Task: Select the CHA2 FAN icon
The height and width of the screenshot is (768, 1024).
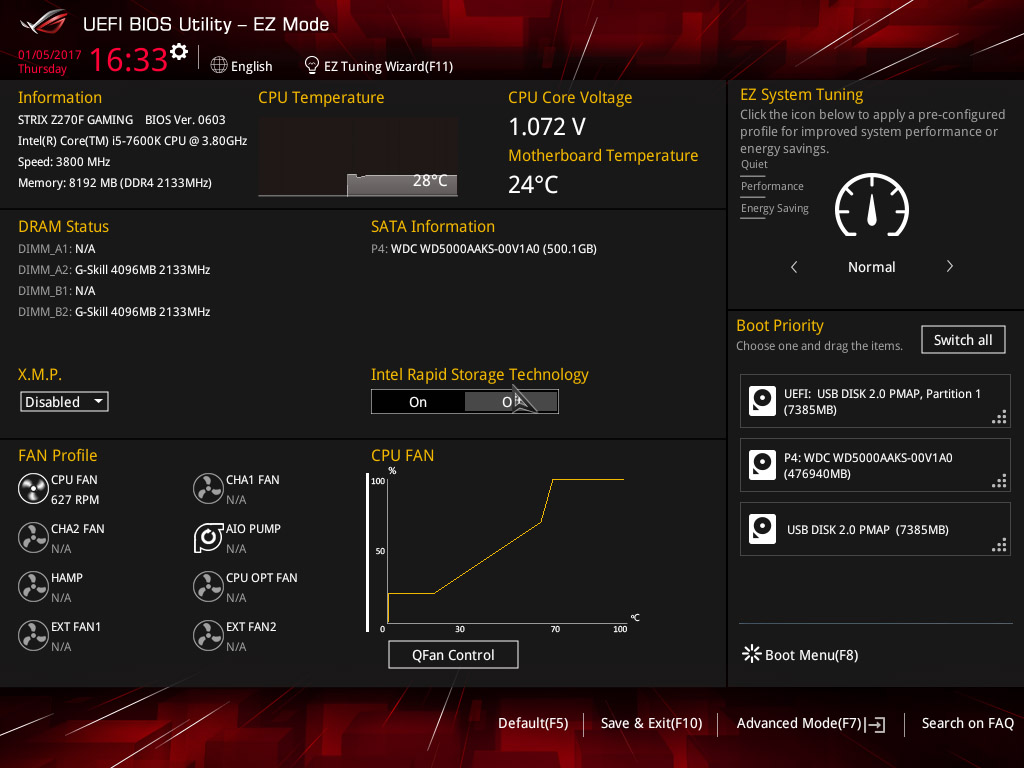Action: point(33,538)
